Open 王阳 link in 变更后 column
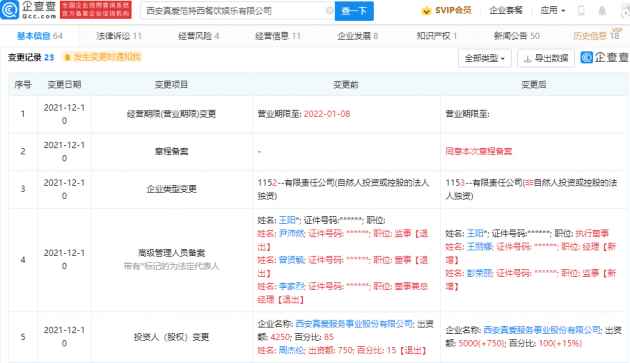 click(x=475, y=234)
